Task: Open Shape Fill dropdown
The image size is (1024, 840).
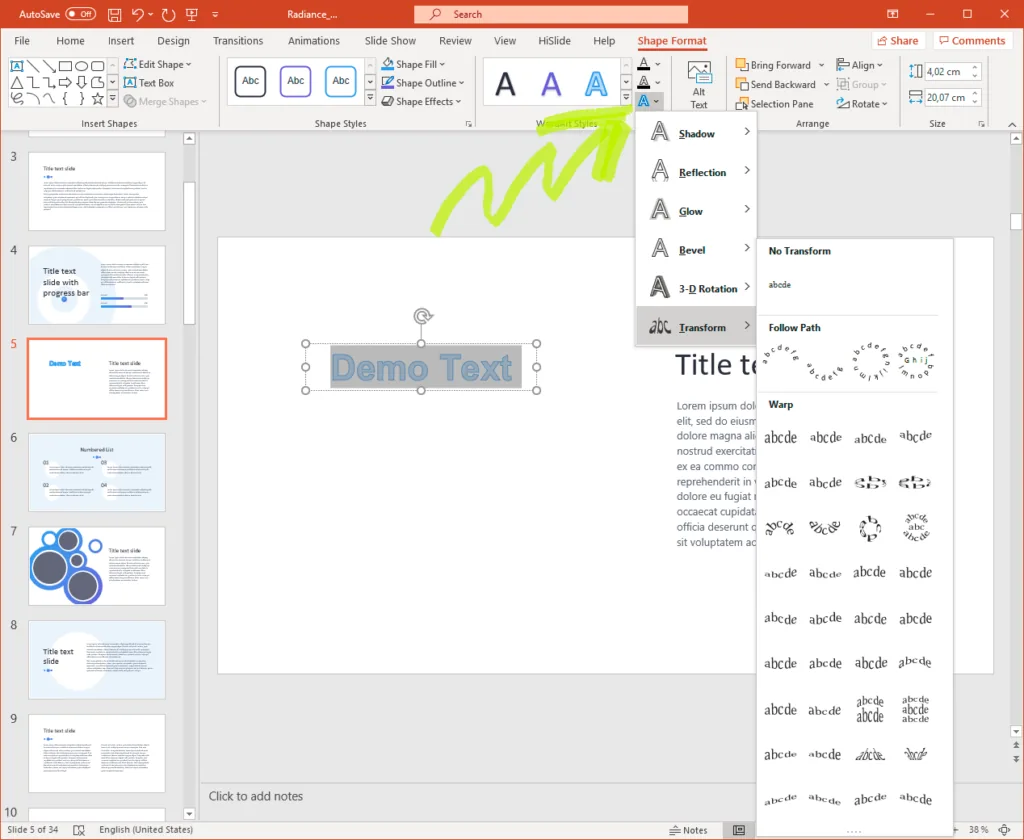Action: (x=413, y=64)
